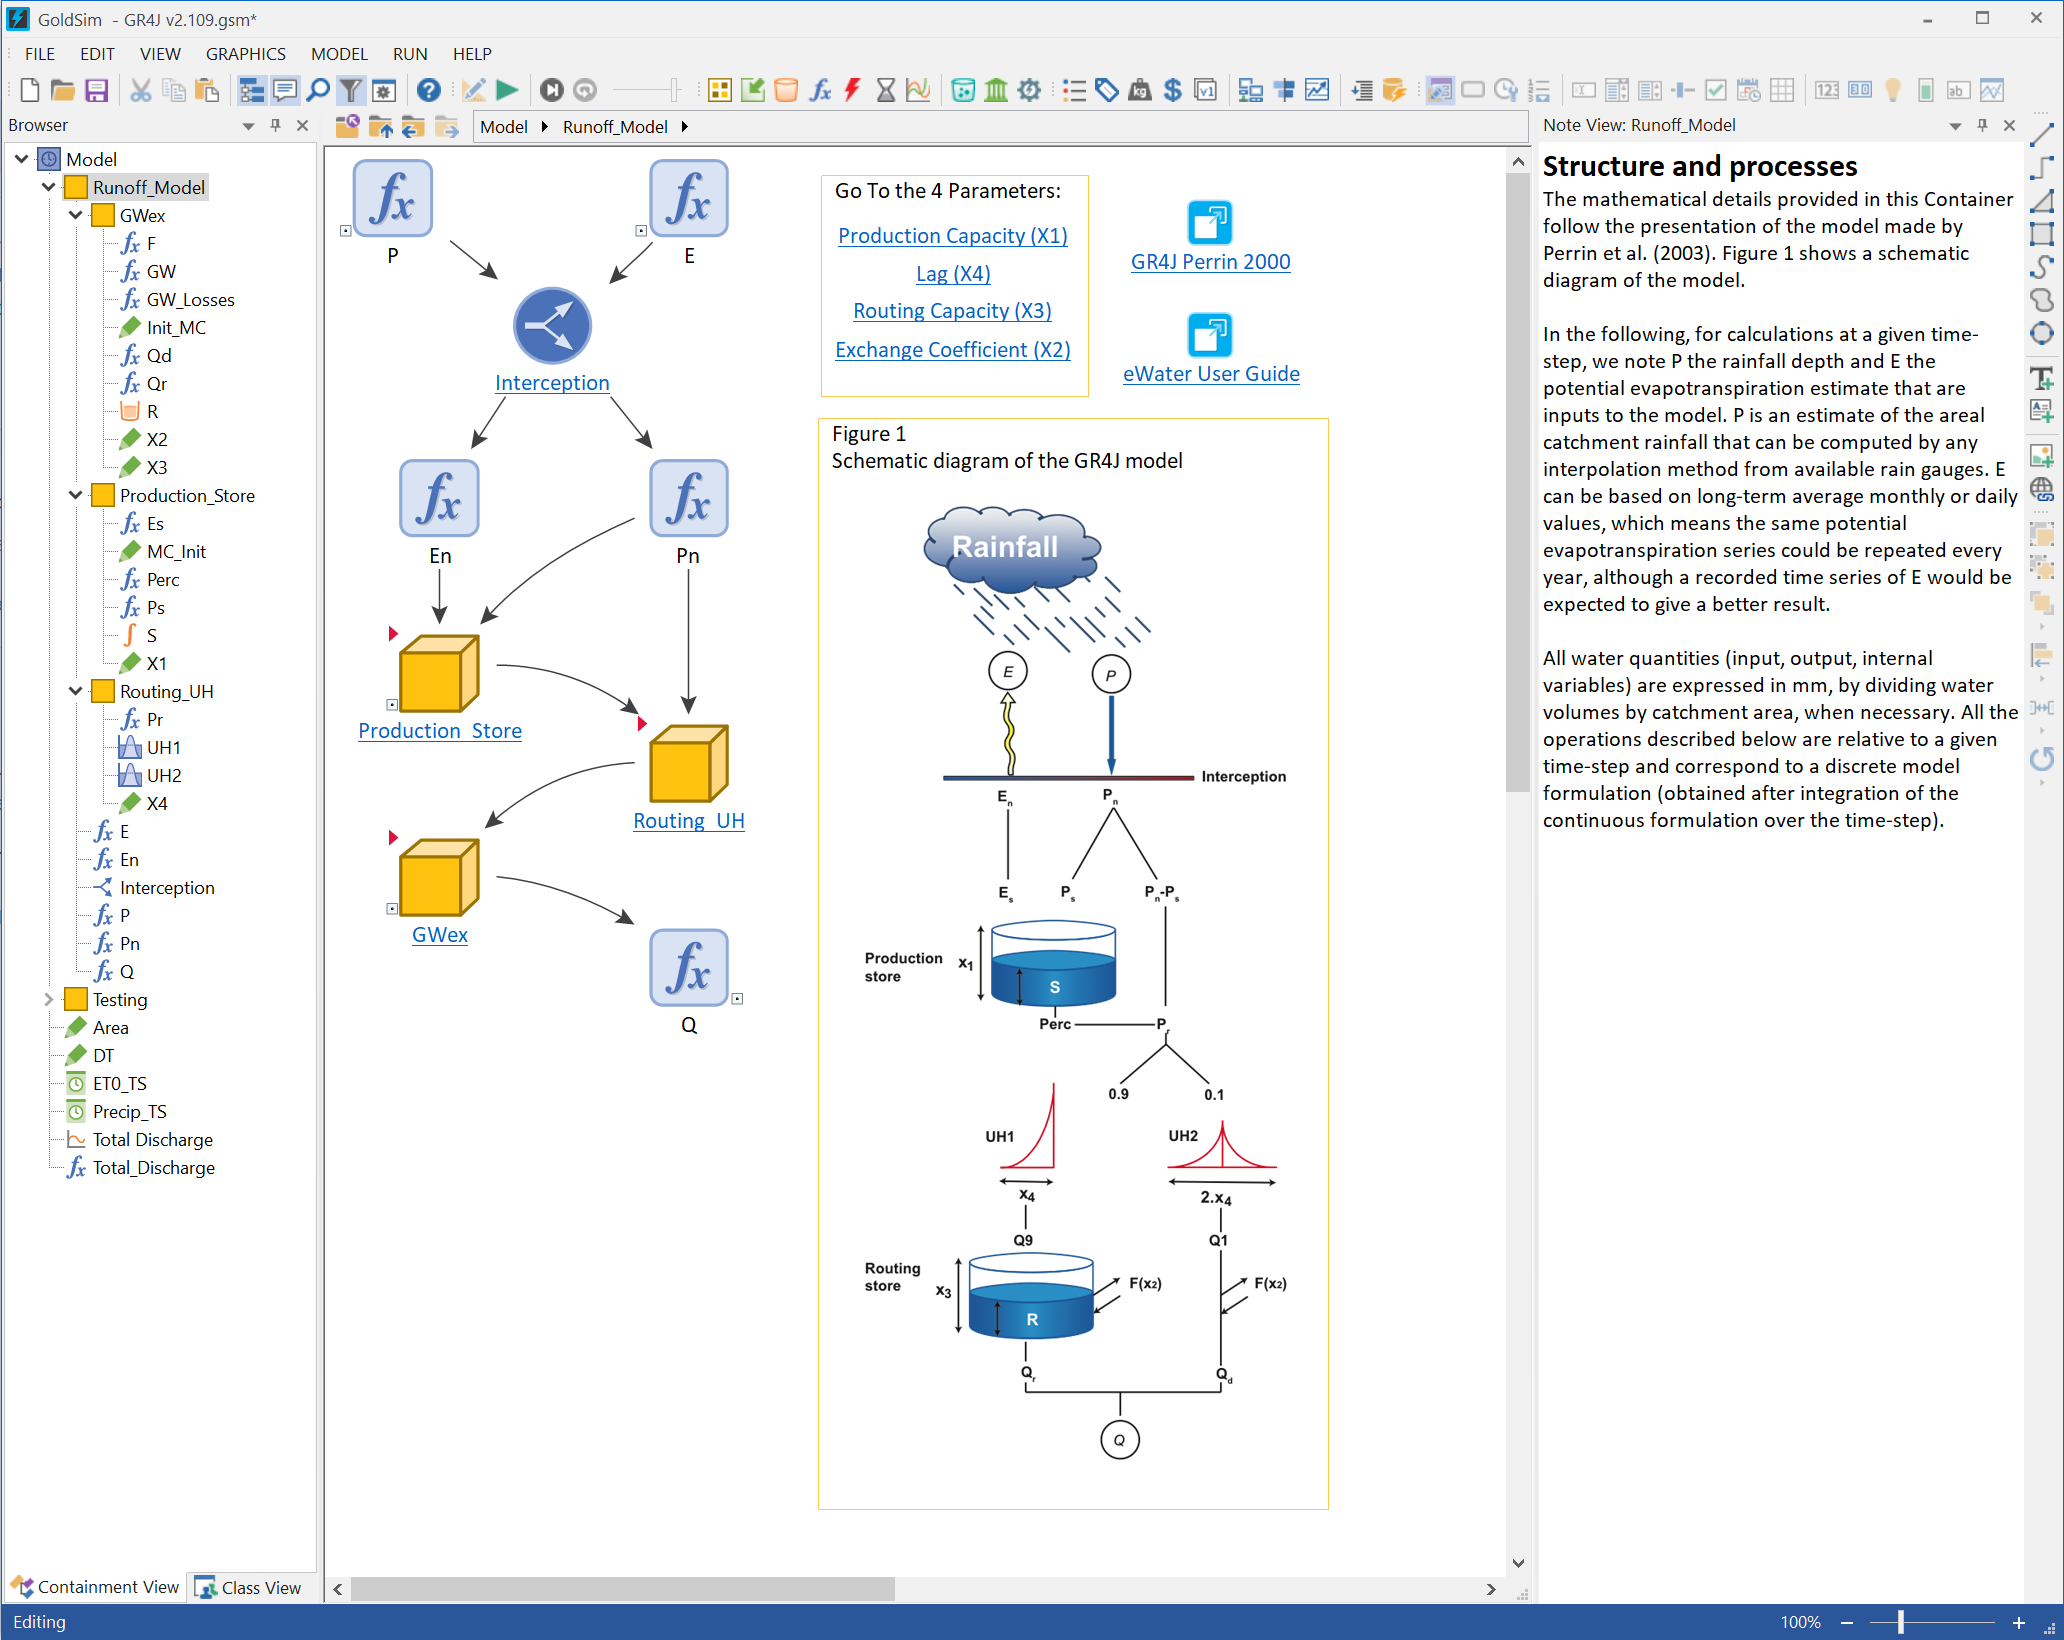This screenshot has width=2064, height=1640.
Task: Select the hourglass Timed Event toolbar icon
Action: [886, 90]
